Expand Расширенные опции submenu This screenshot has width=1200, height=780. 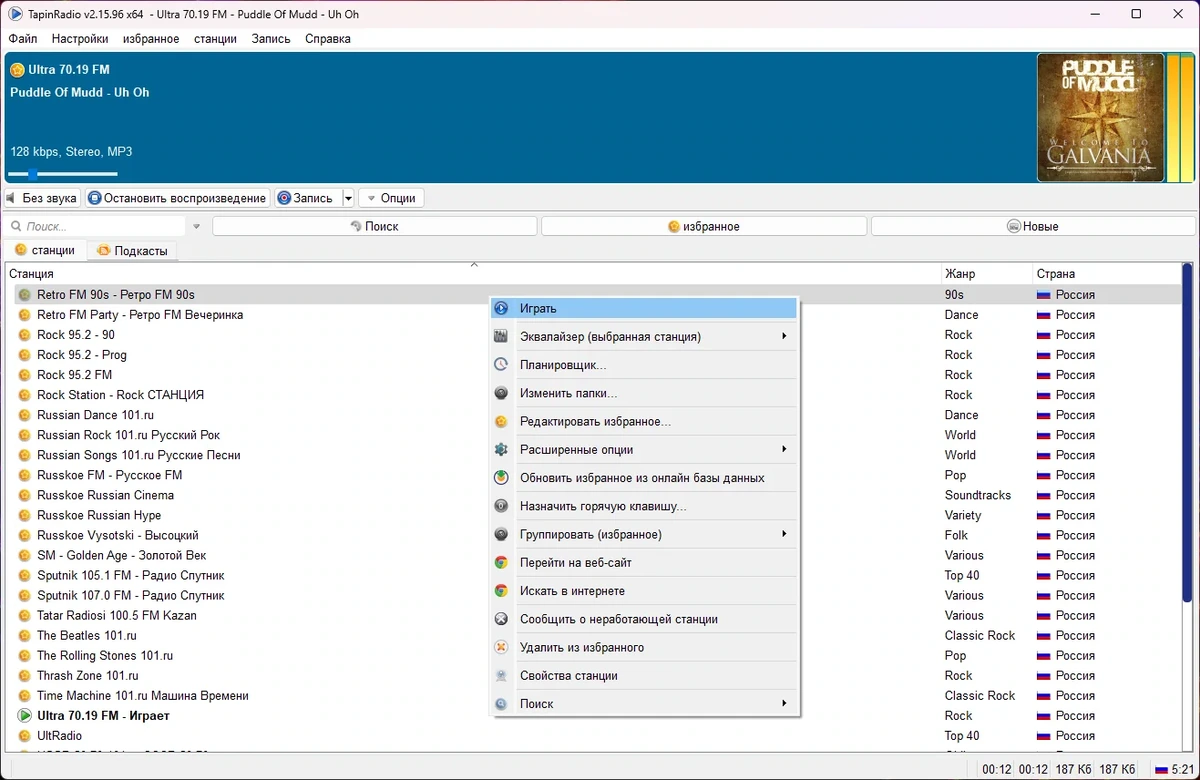click(x=784, y=449)
